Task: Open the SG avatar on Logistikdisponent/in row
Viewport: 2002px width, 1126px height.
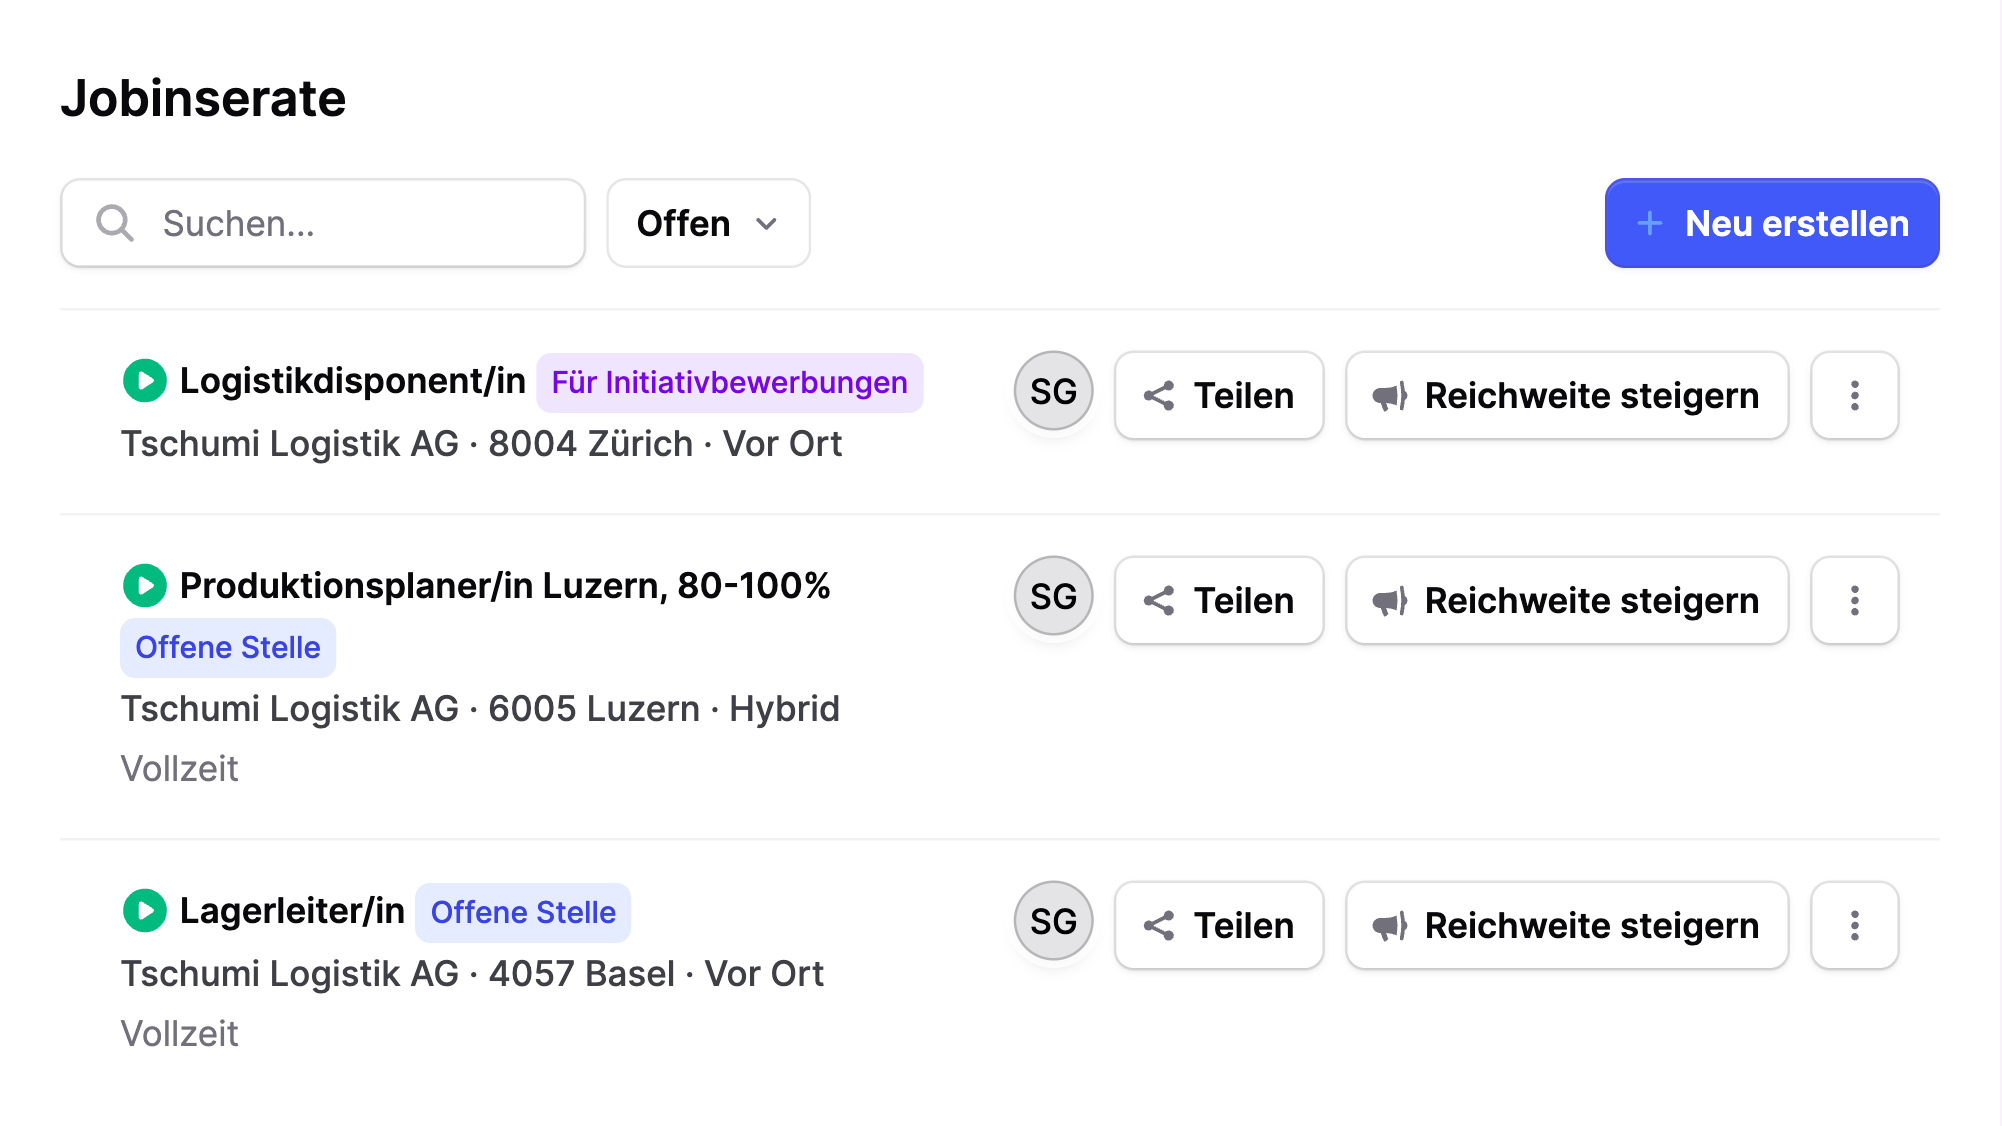Action: tap(1053, 391)
